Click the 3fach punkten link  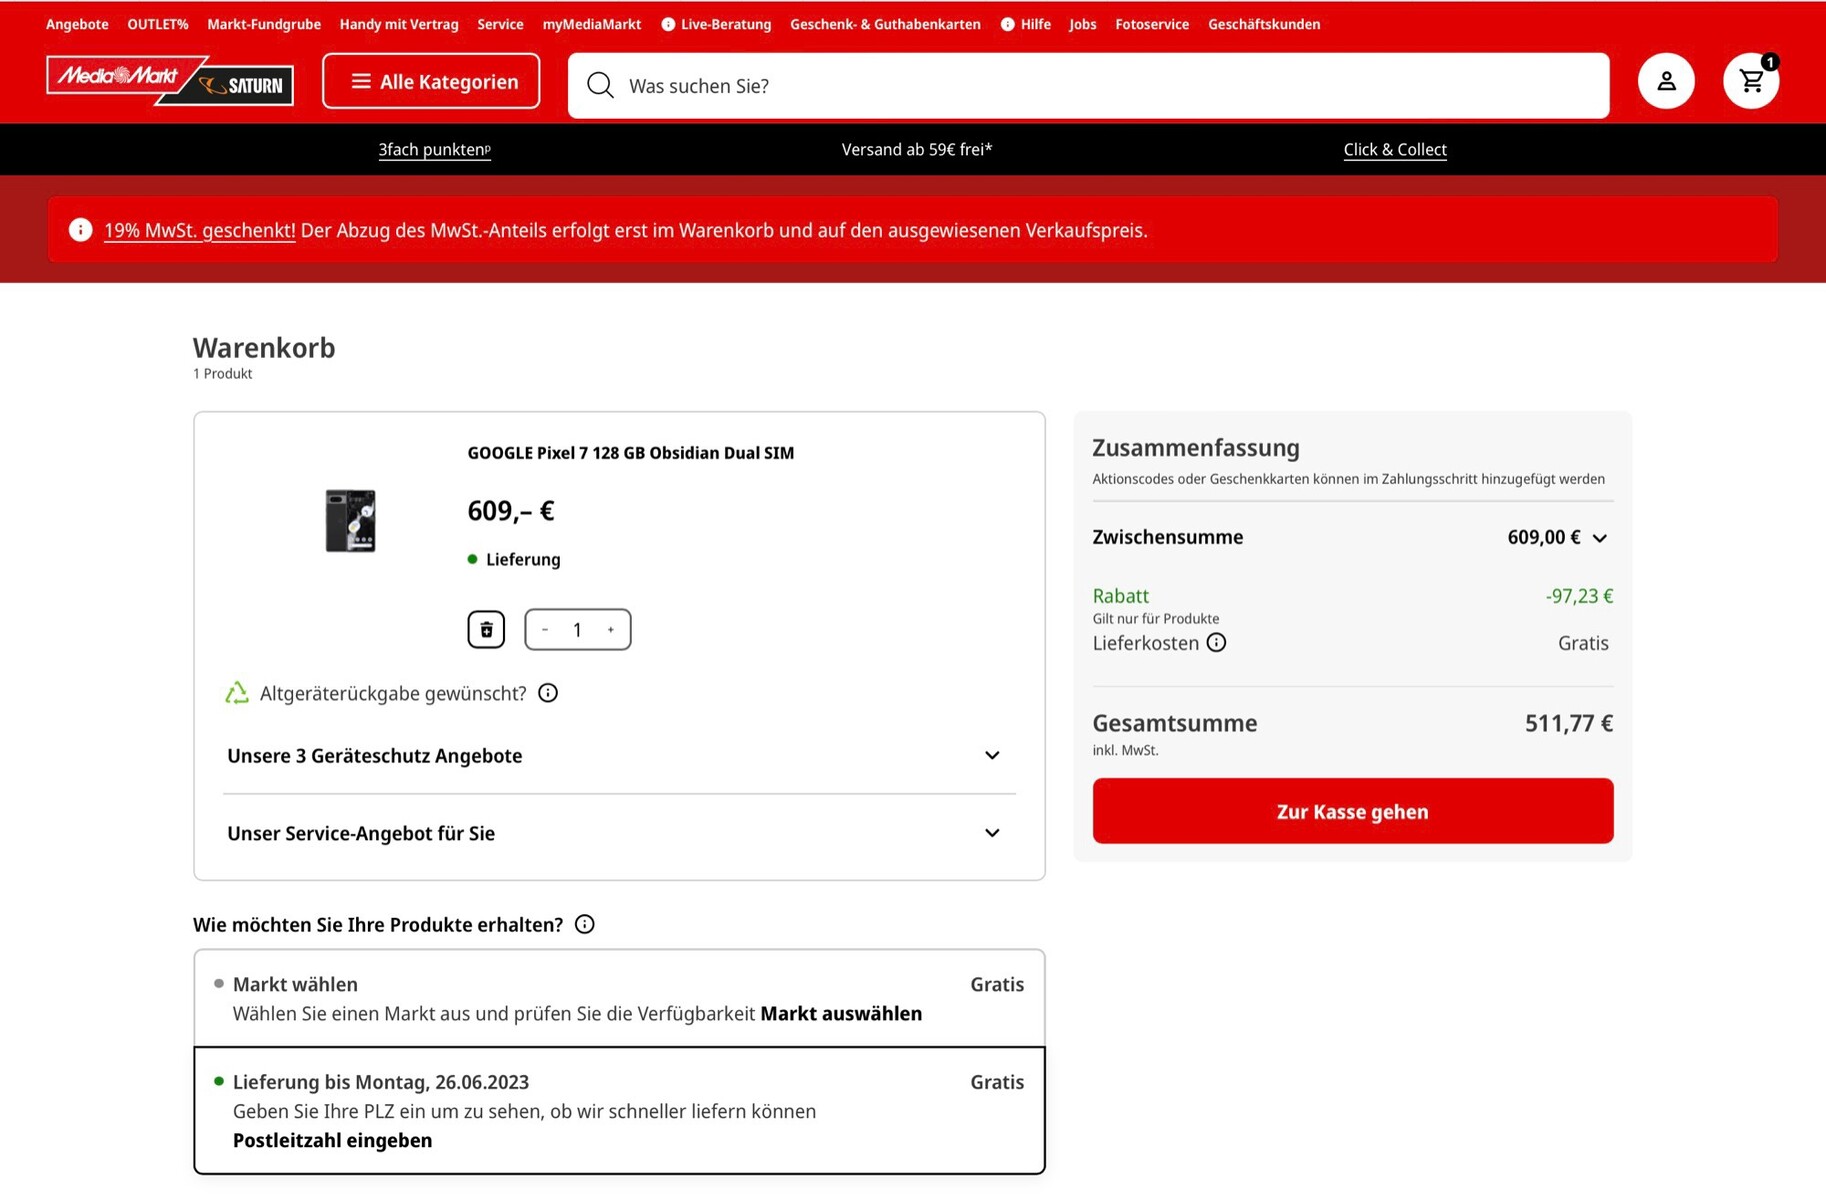click(x=435, y=150)
